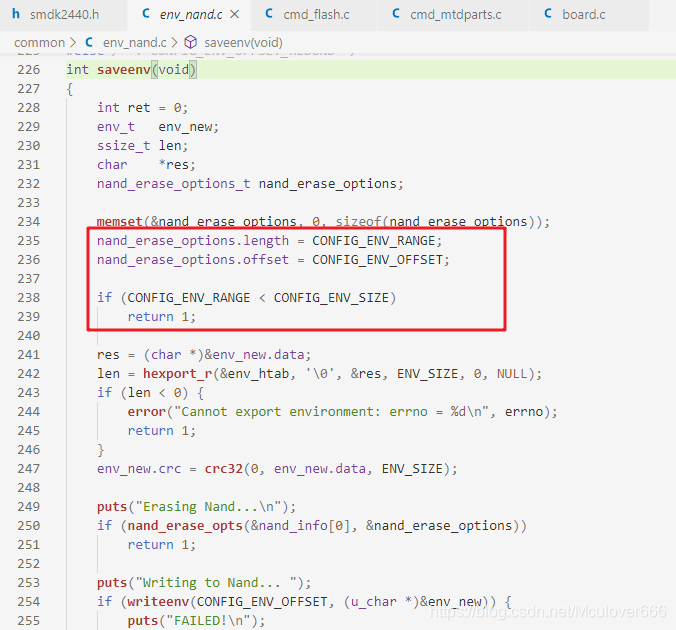Click 'crc32' call on line 247
Viewport: 676px width, 630px height.
point(223,469)
